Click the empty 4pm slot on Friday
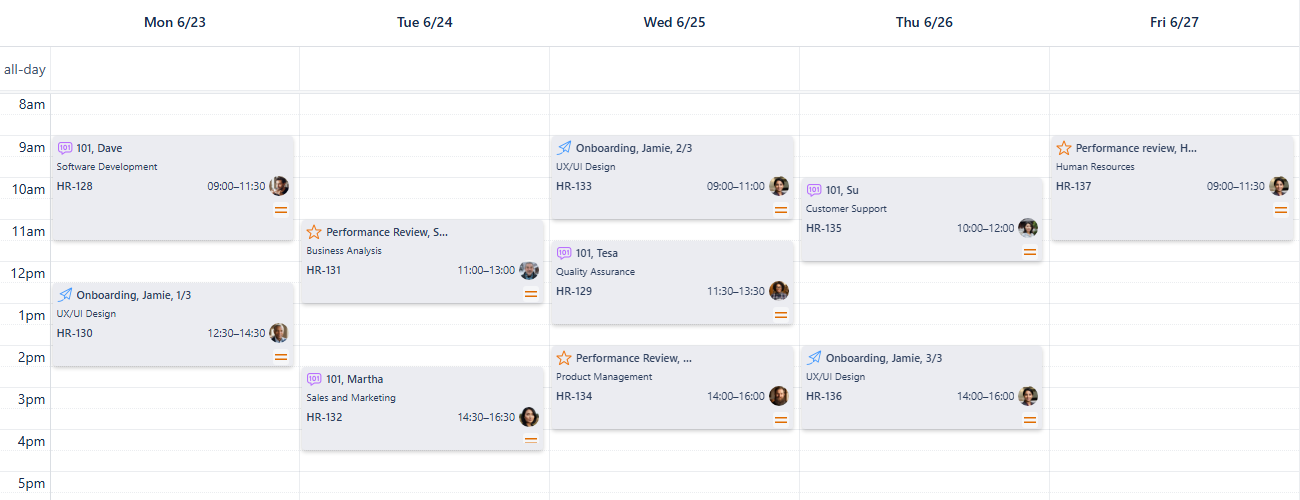Viewport: 1300px width, 500px height. coord(1174,441)
